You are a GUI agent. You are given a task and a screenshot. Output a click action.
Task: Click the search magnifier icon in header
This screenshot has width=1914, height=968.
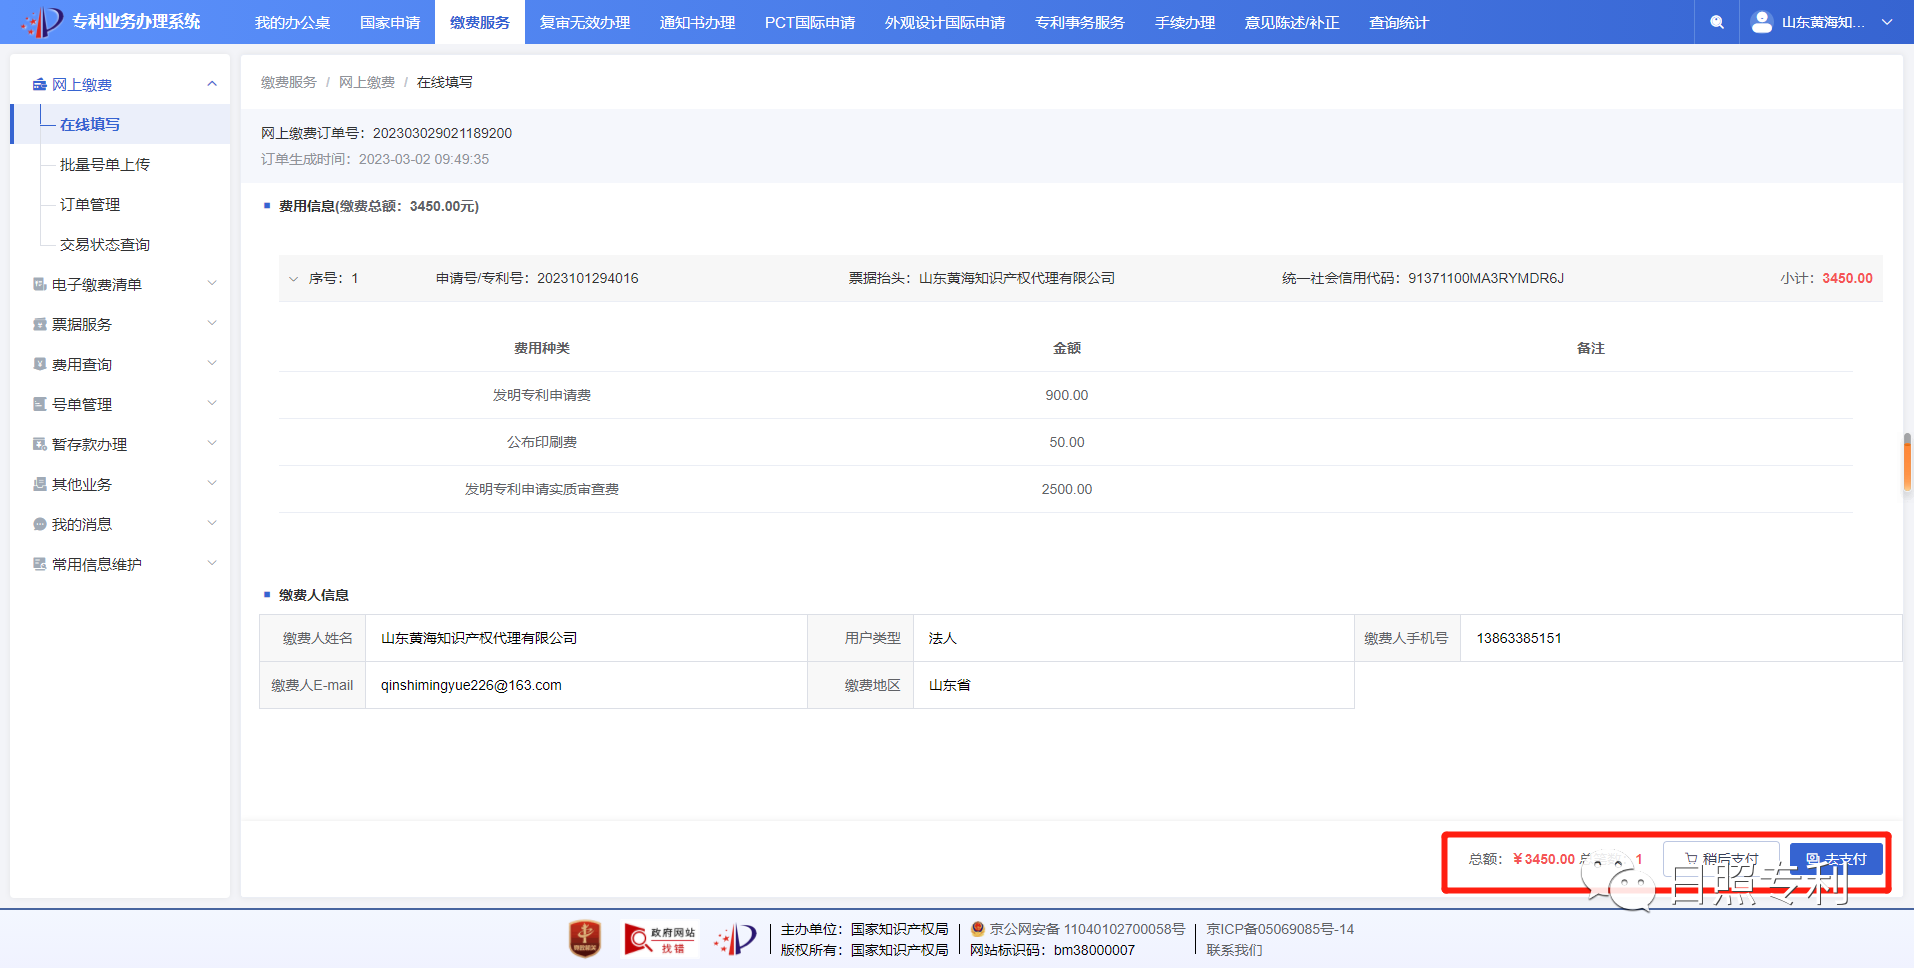(x=1717, y=22)
